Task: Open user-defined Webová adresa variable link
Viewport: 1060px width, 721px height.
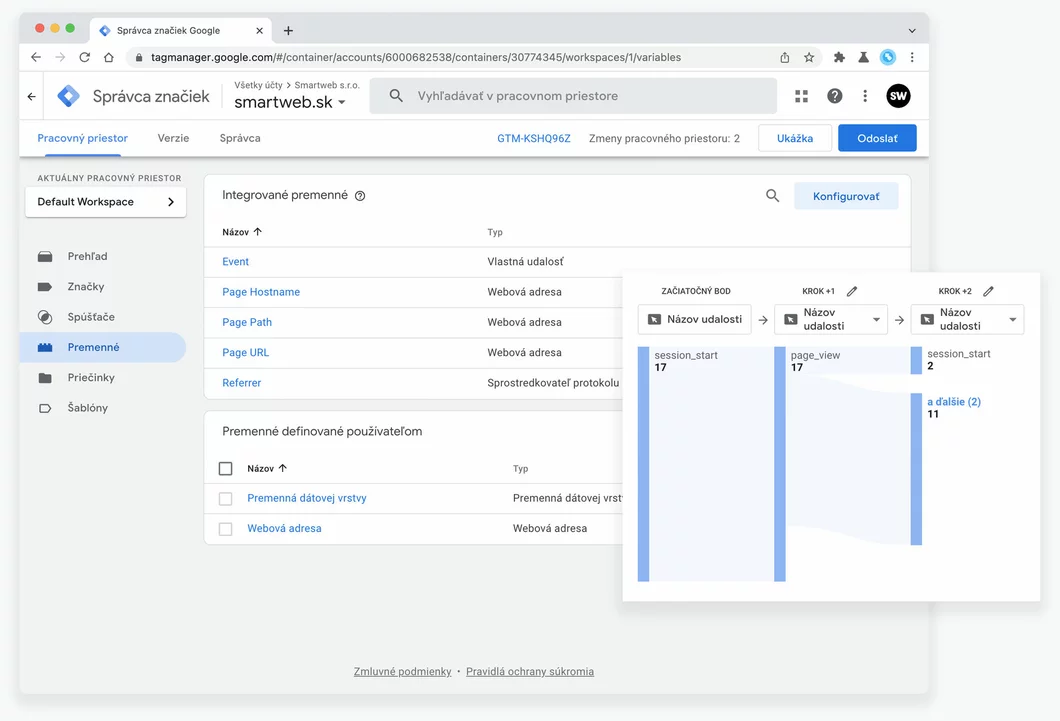Action: [284, 528]
